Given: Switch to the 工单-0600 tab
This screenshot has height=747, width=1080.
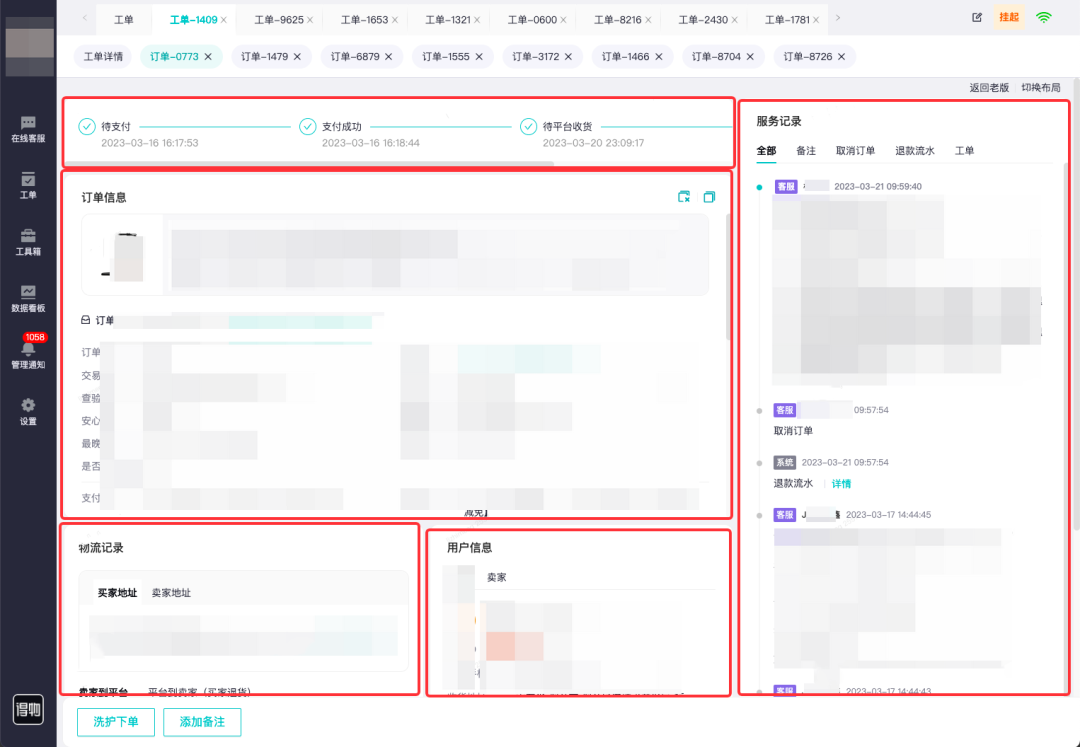Looking at the screenshot, I should 532,20.
